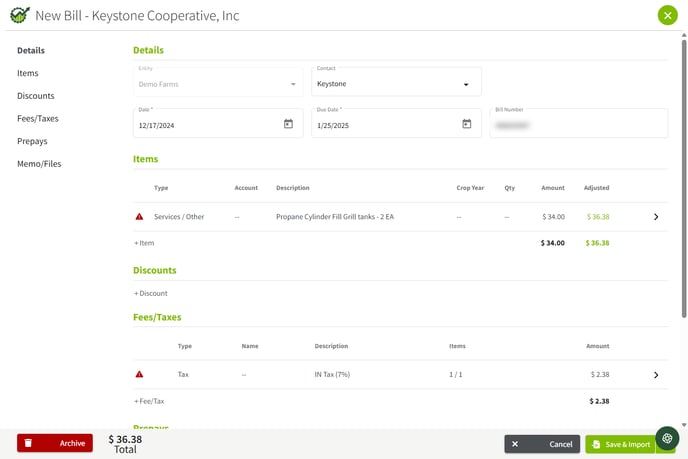Screen dimensions: 688x459
Task: Click the Fees/Taxes section heading
Action: [157, 317]
